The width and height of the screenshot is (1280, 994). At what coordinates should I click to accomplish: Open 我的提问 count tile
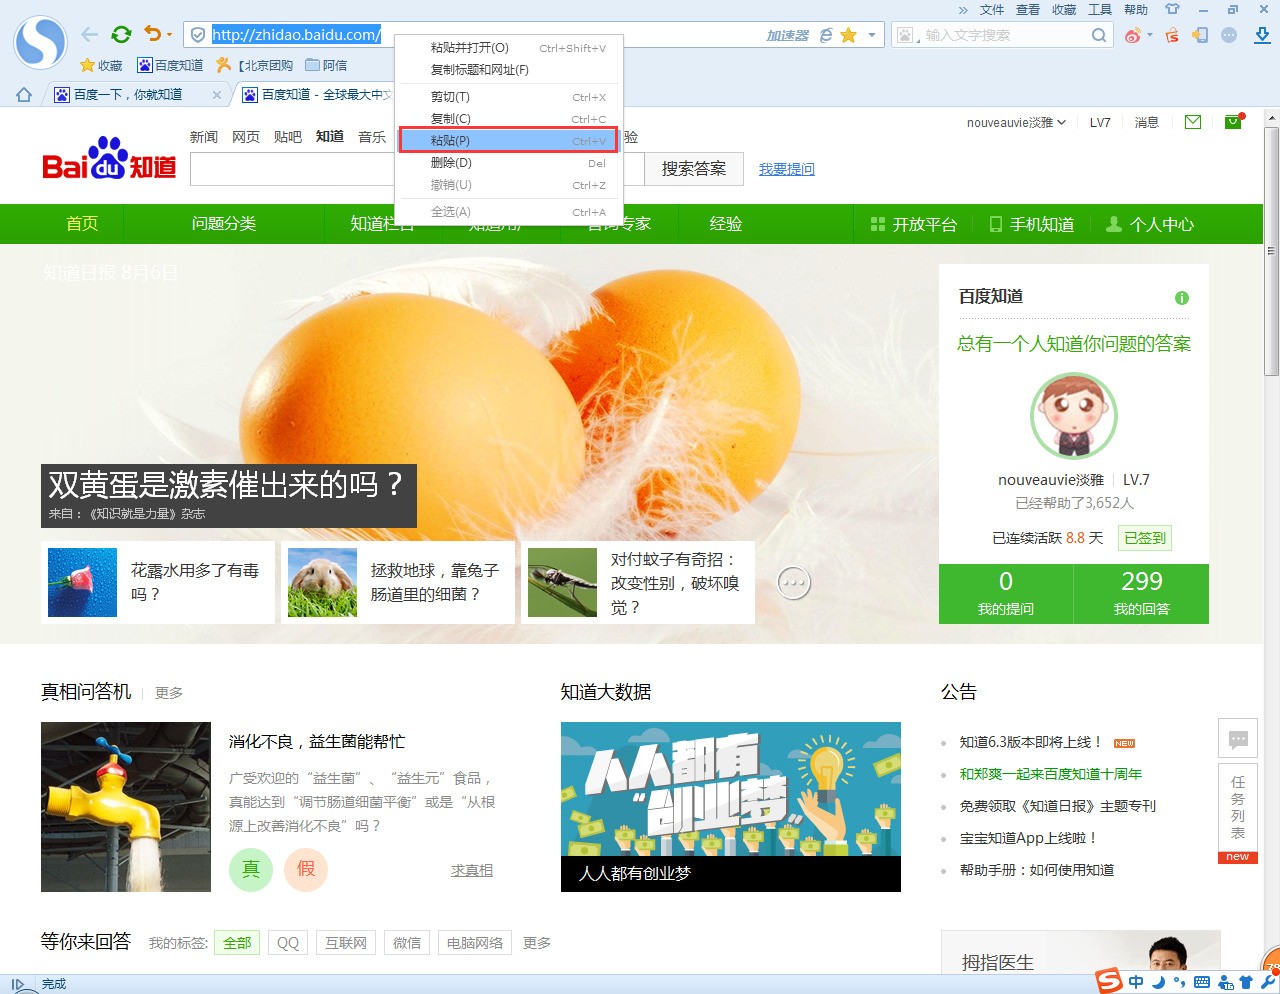(1006, 593)
